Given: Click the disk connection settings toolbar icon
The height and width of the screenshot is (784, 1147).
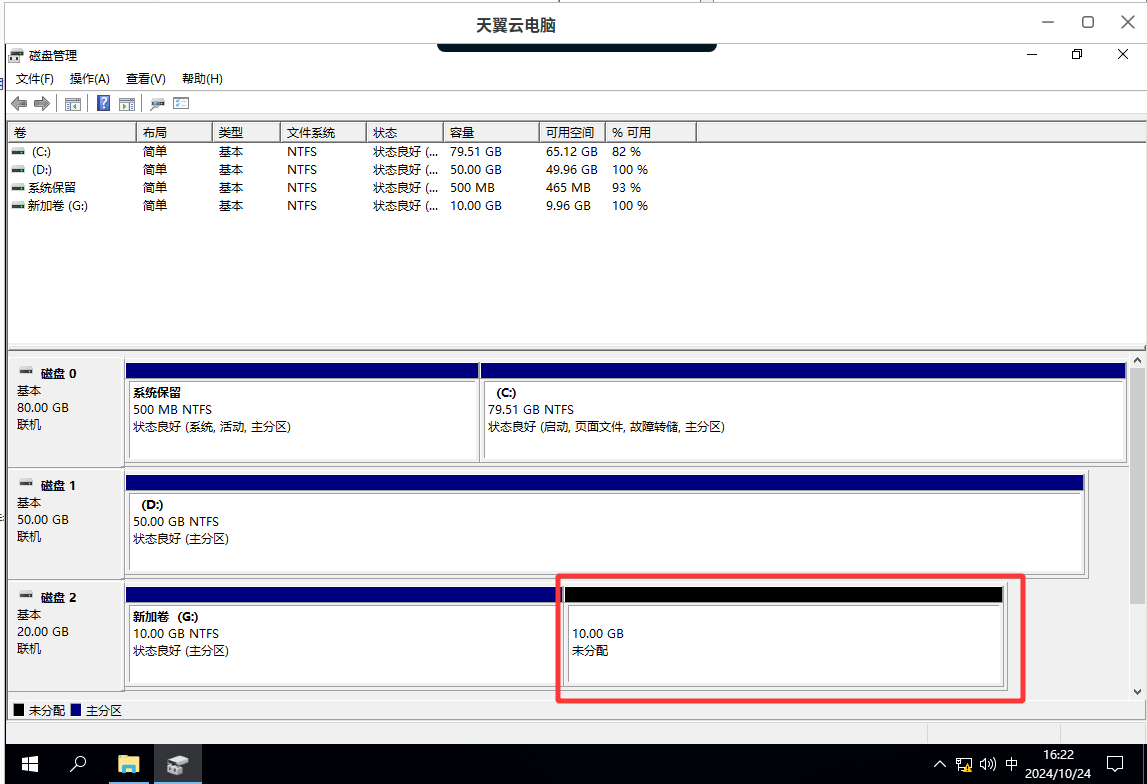Looking at the screenshot, I should tap(157, 104).
